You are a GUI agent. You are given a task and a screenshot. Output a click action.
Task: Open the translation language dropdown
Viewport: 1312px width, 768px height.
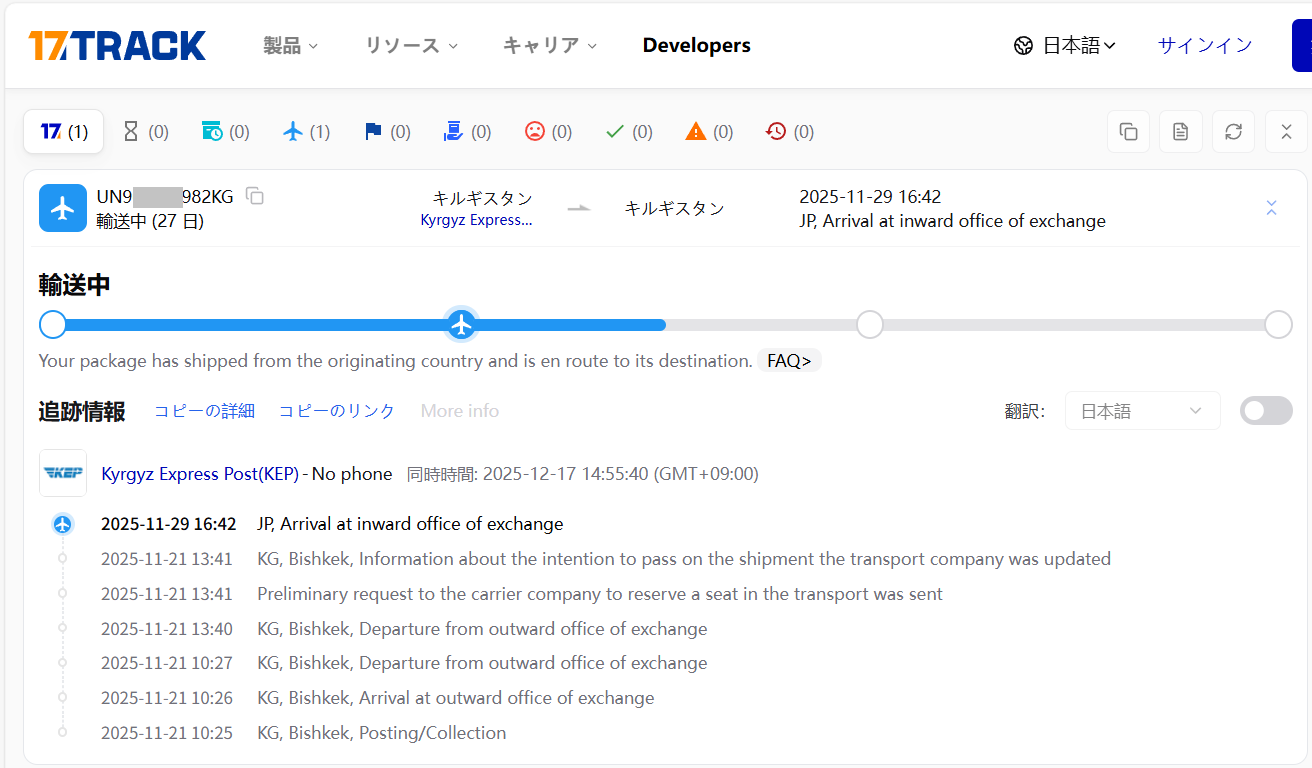coord(1142,411)
